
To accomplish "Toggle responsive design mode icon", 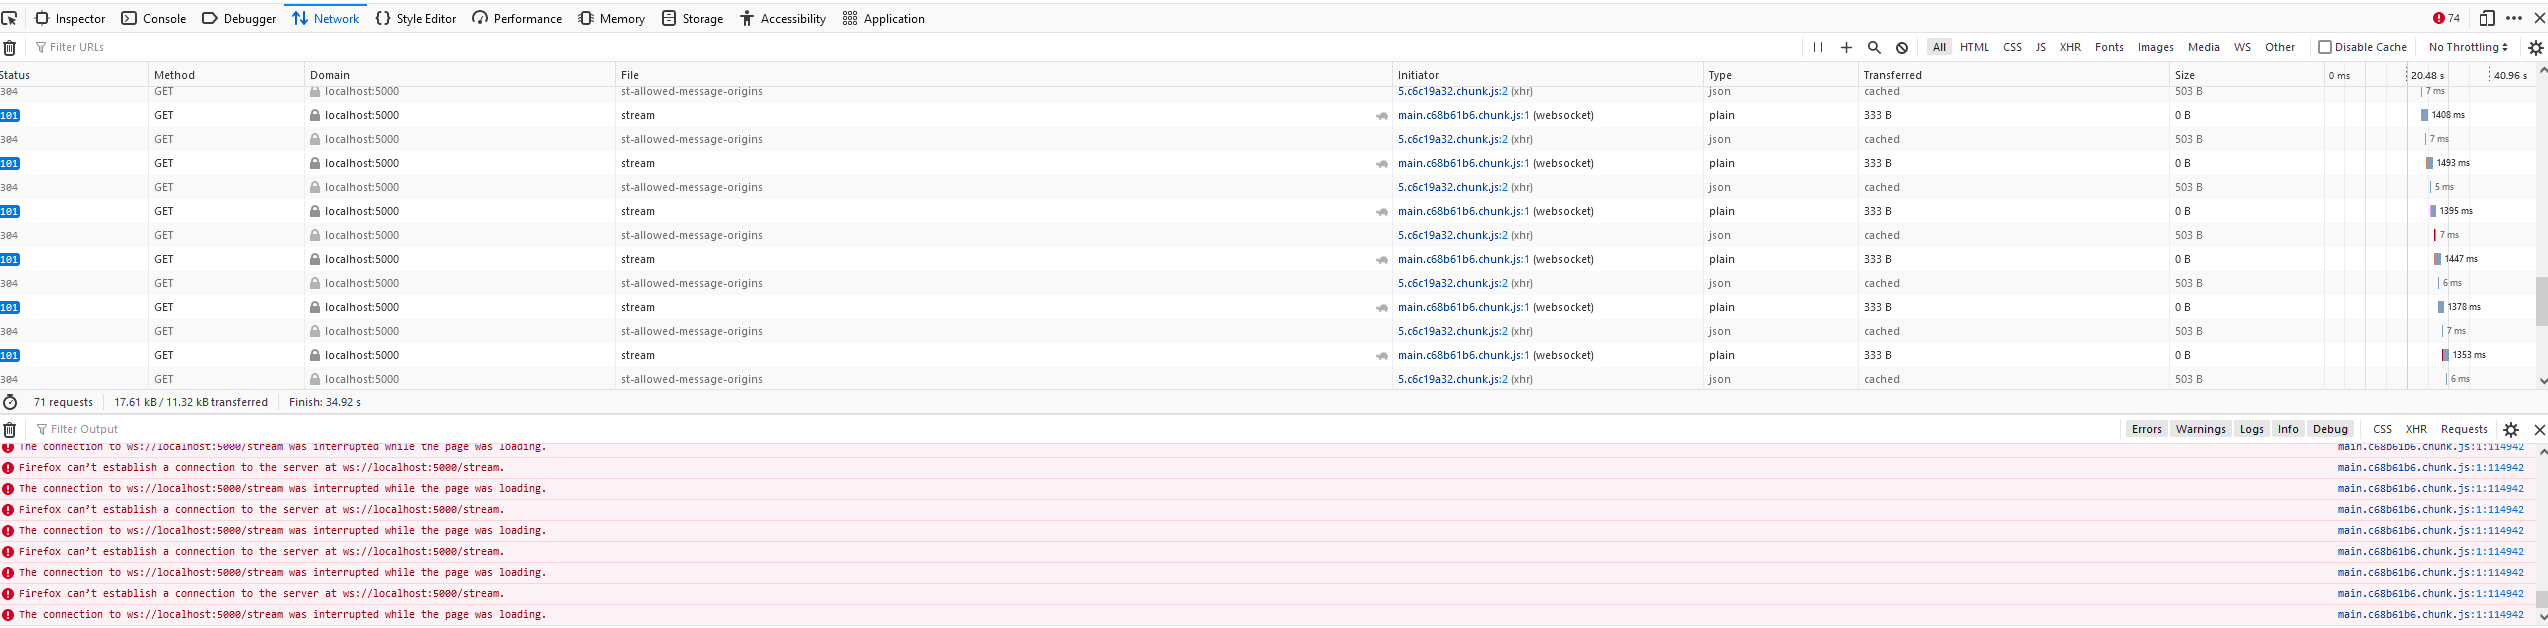I will (2487, 18).
